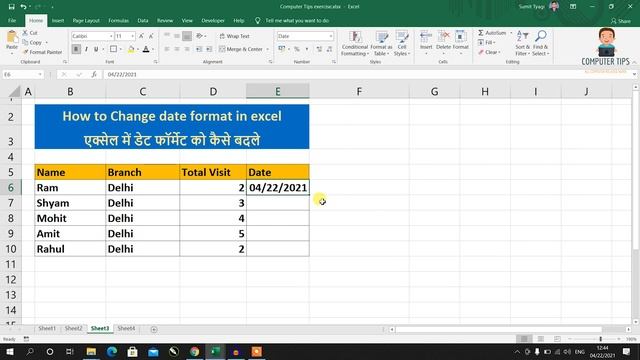The width and height of the screenshot is (640, 360).
Task: Open Find & Select magnifier
Action: click(541, 43)
